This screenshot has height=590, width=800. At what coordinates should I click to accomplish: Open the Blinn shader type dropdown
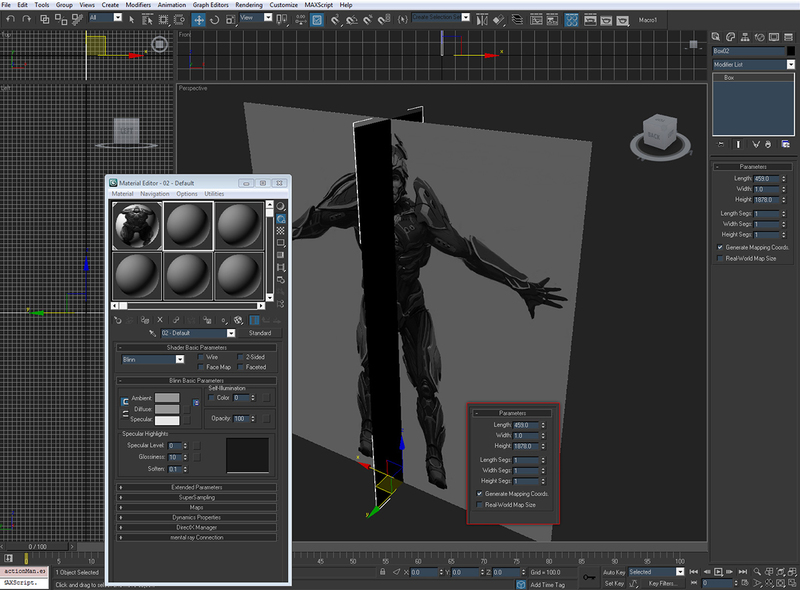(180, 359)
